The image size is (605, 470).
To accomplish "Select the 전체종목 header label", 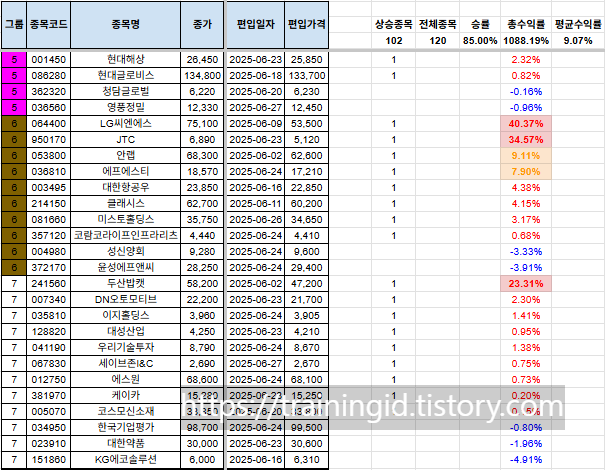I will tap(438, 25).
